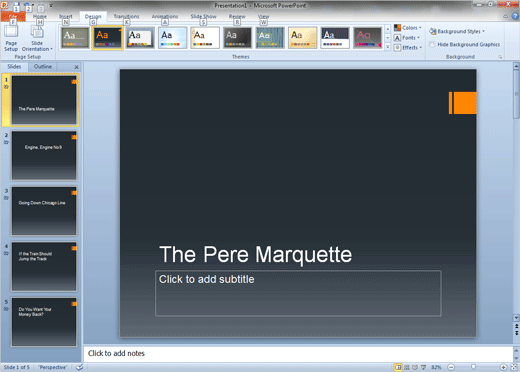Click the subtitle placeholder box
Screen dimensions: 520x372
298,293
